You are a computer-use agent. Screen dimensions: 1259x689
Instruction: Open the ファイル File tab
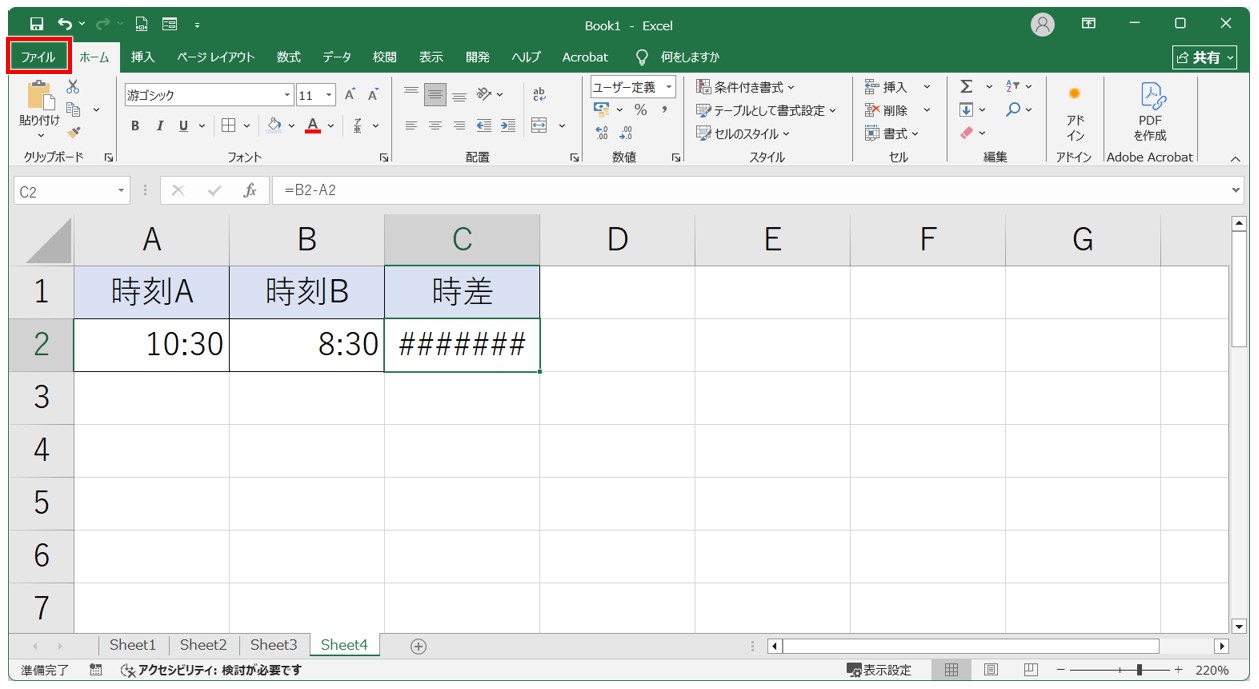[x=39, y=57]
